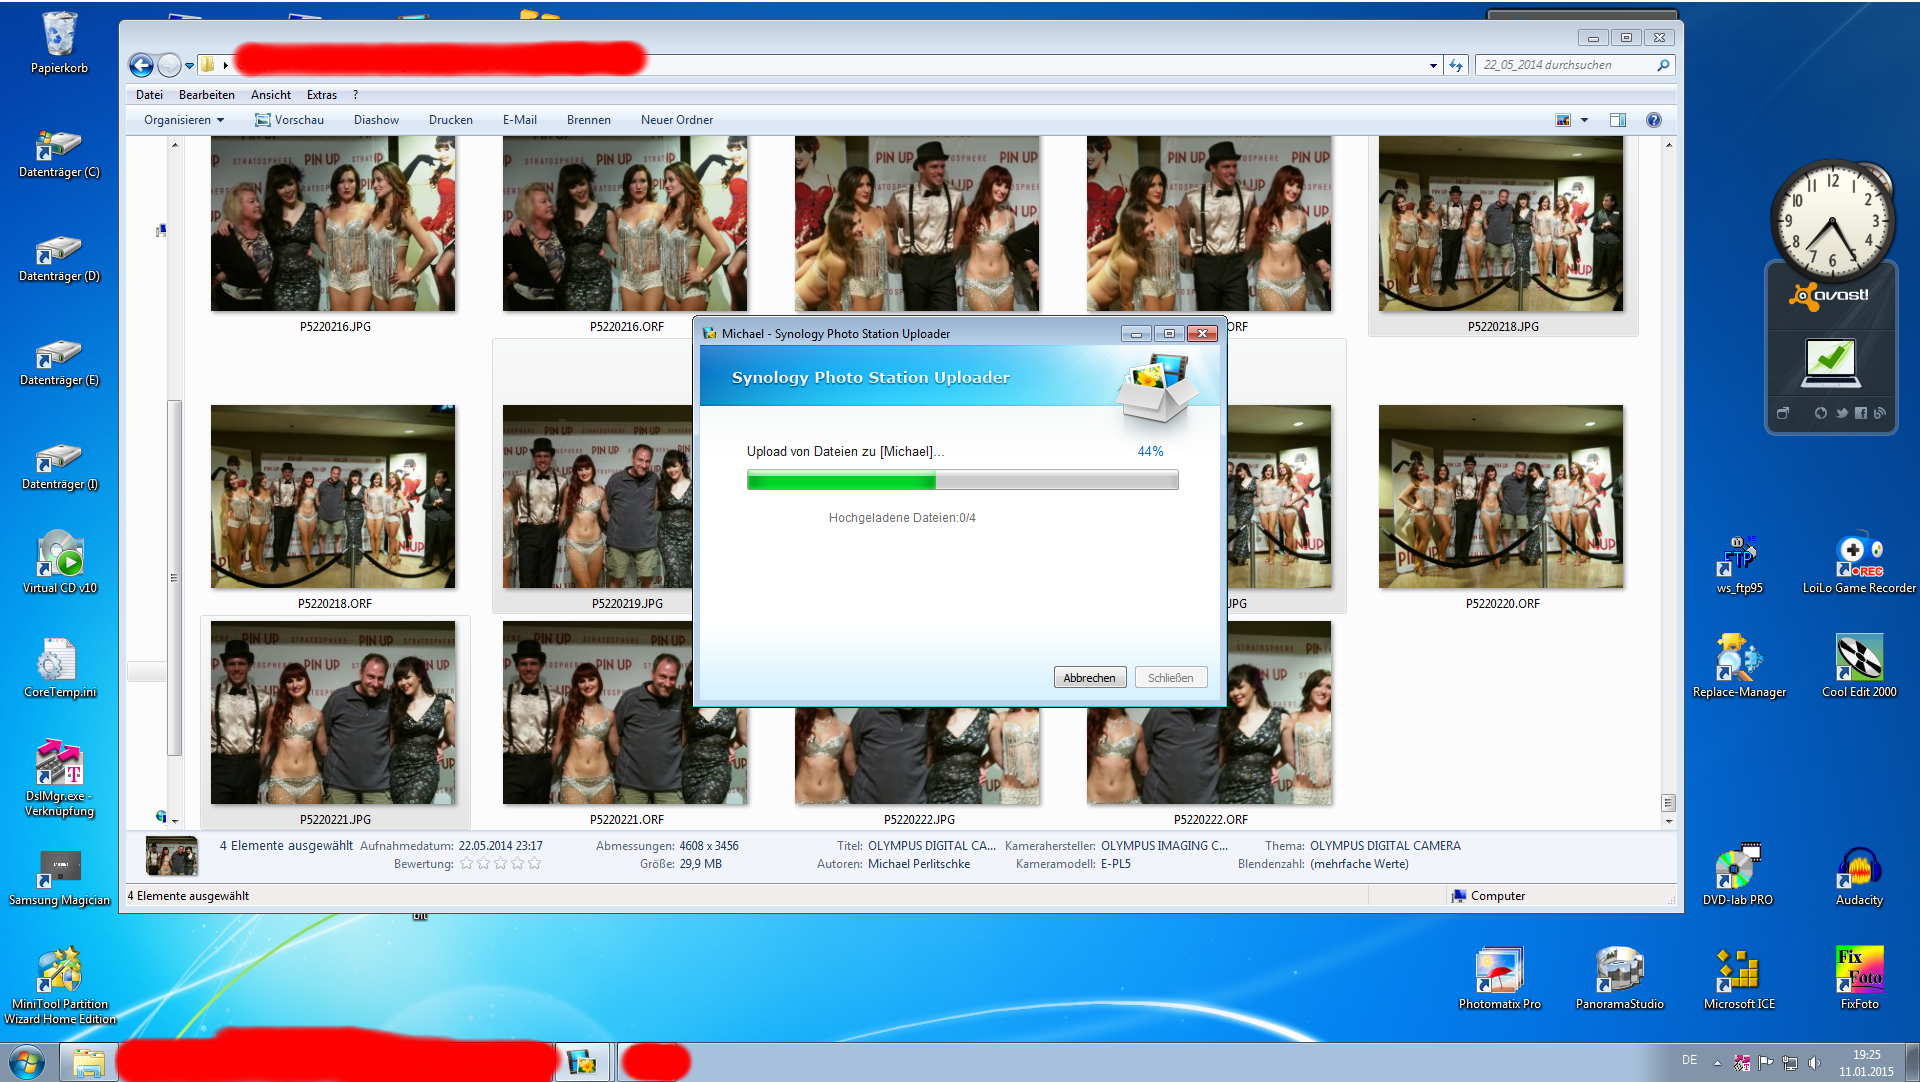Rate photo with the fifth star

(x=535, y=864)
